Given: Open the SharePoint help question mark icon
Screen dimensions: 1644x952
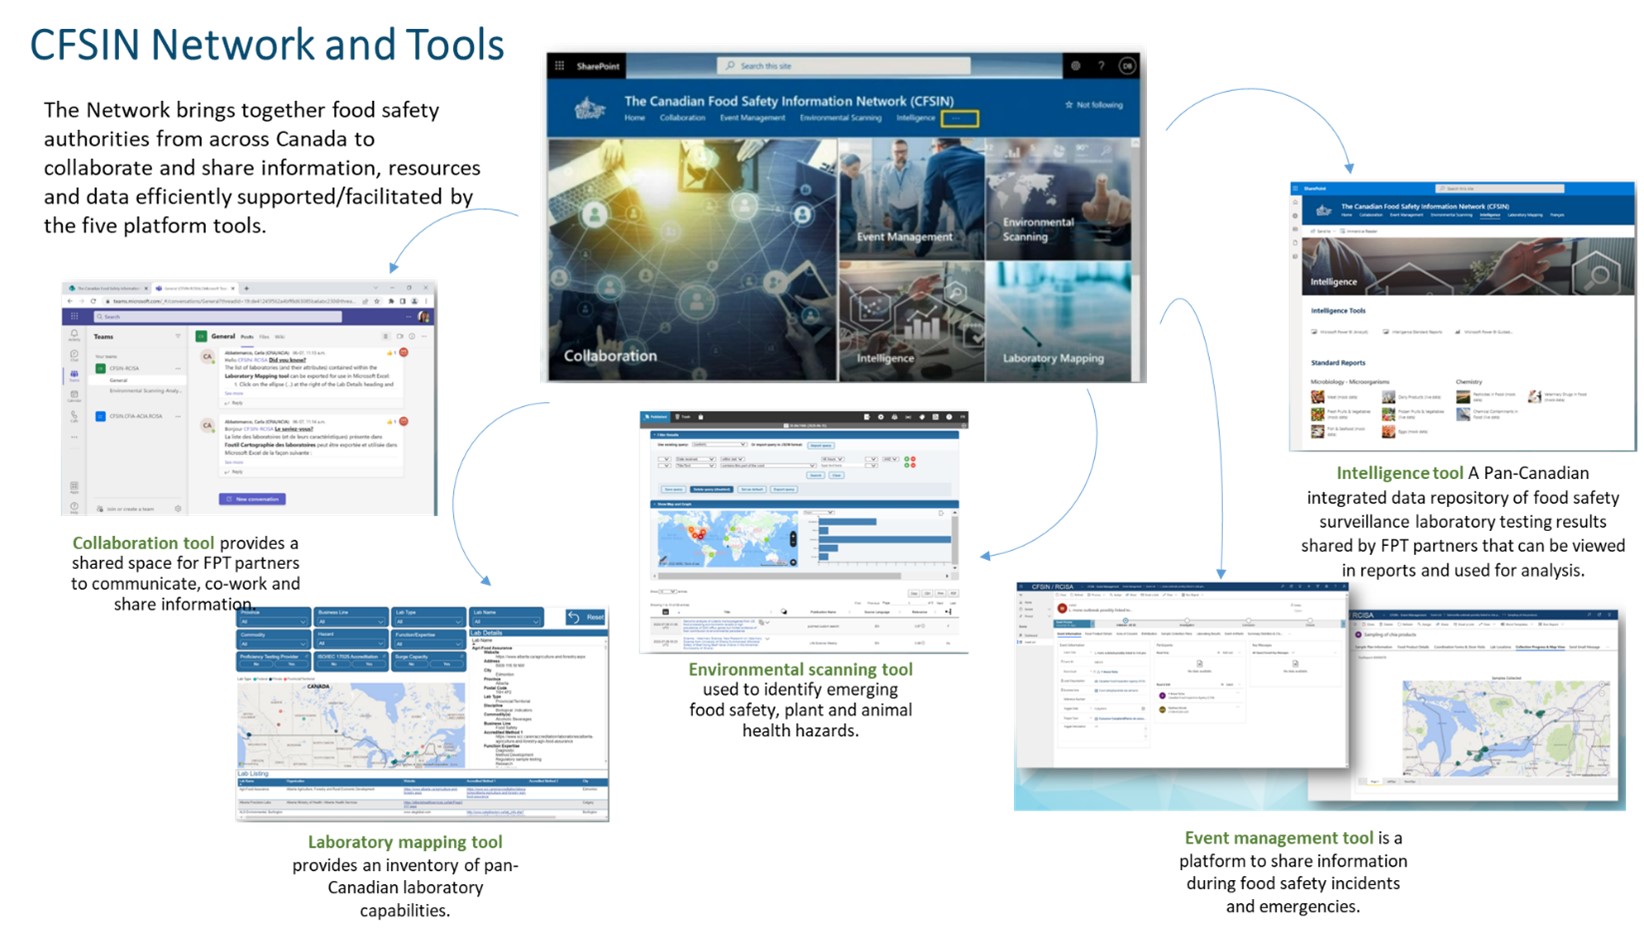Looking at the screenshot, I should pos(1101,66).
